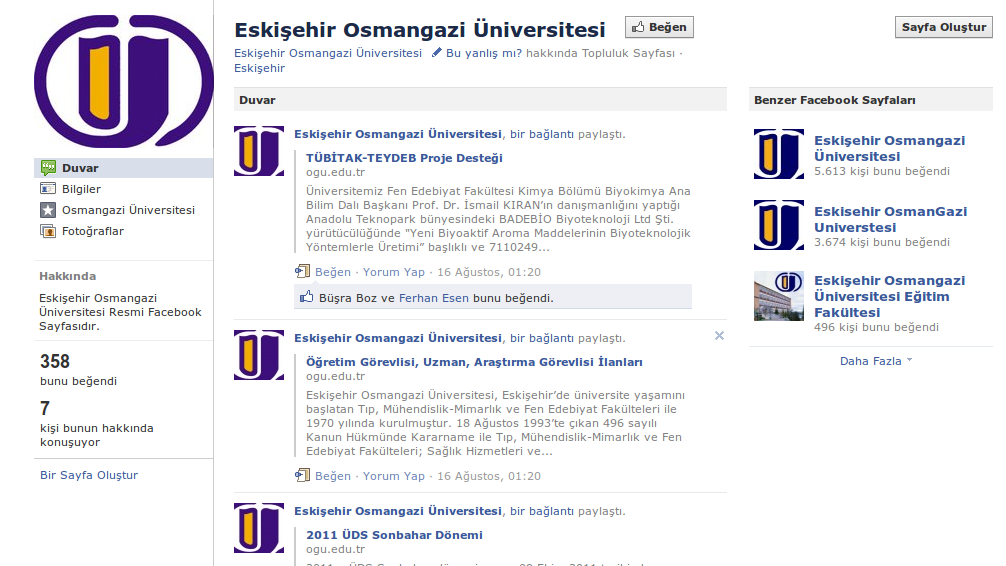
Task: Click Eğitim Fakültesi building thumbnail
Action: tap(779, 296)
